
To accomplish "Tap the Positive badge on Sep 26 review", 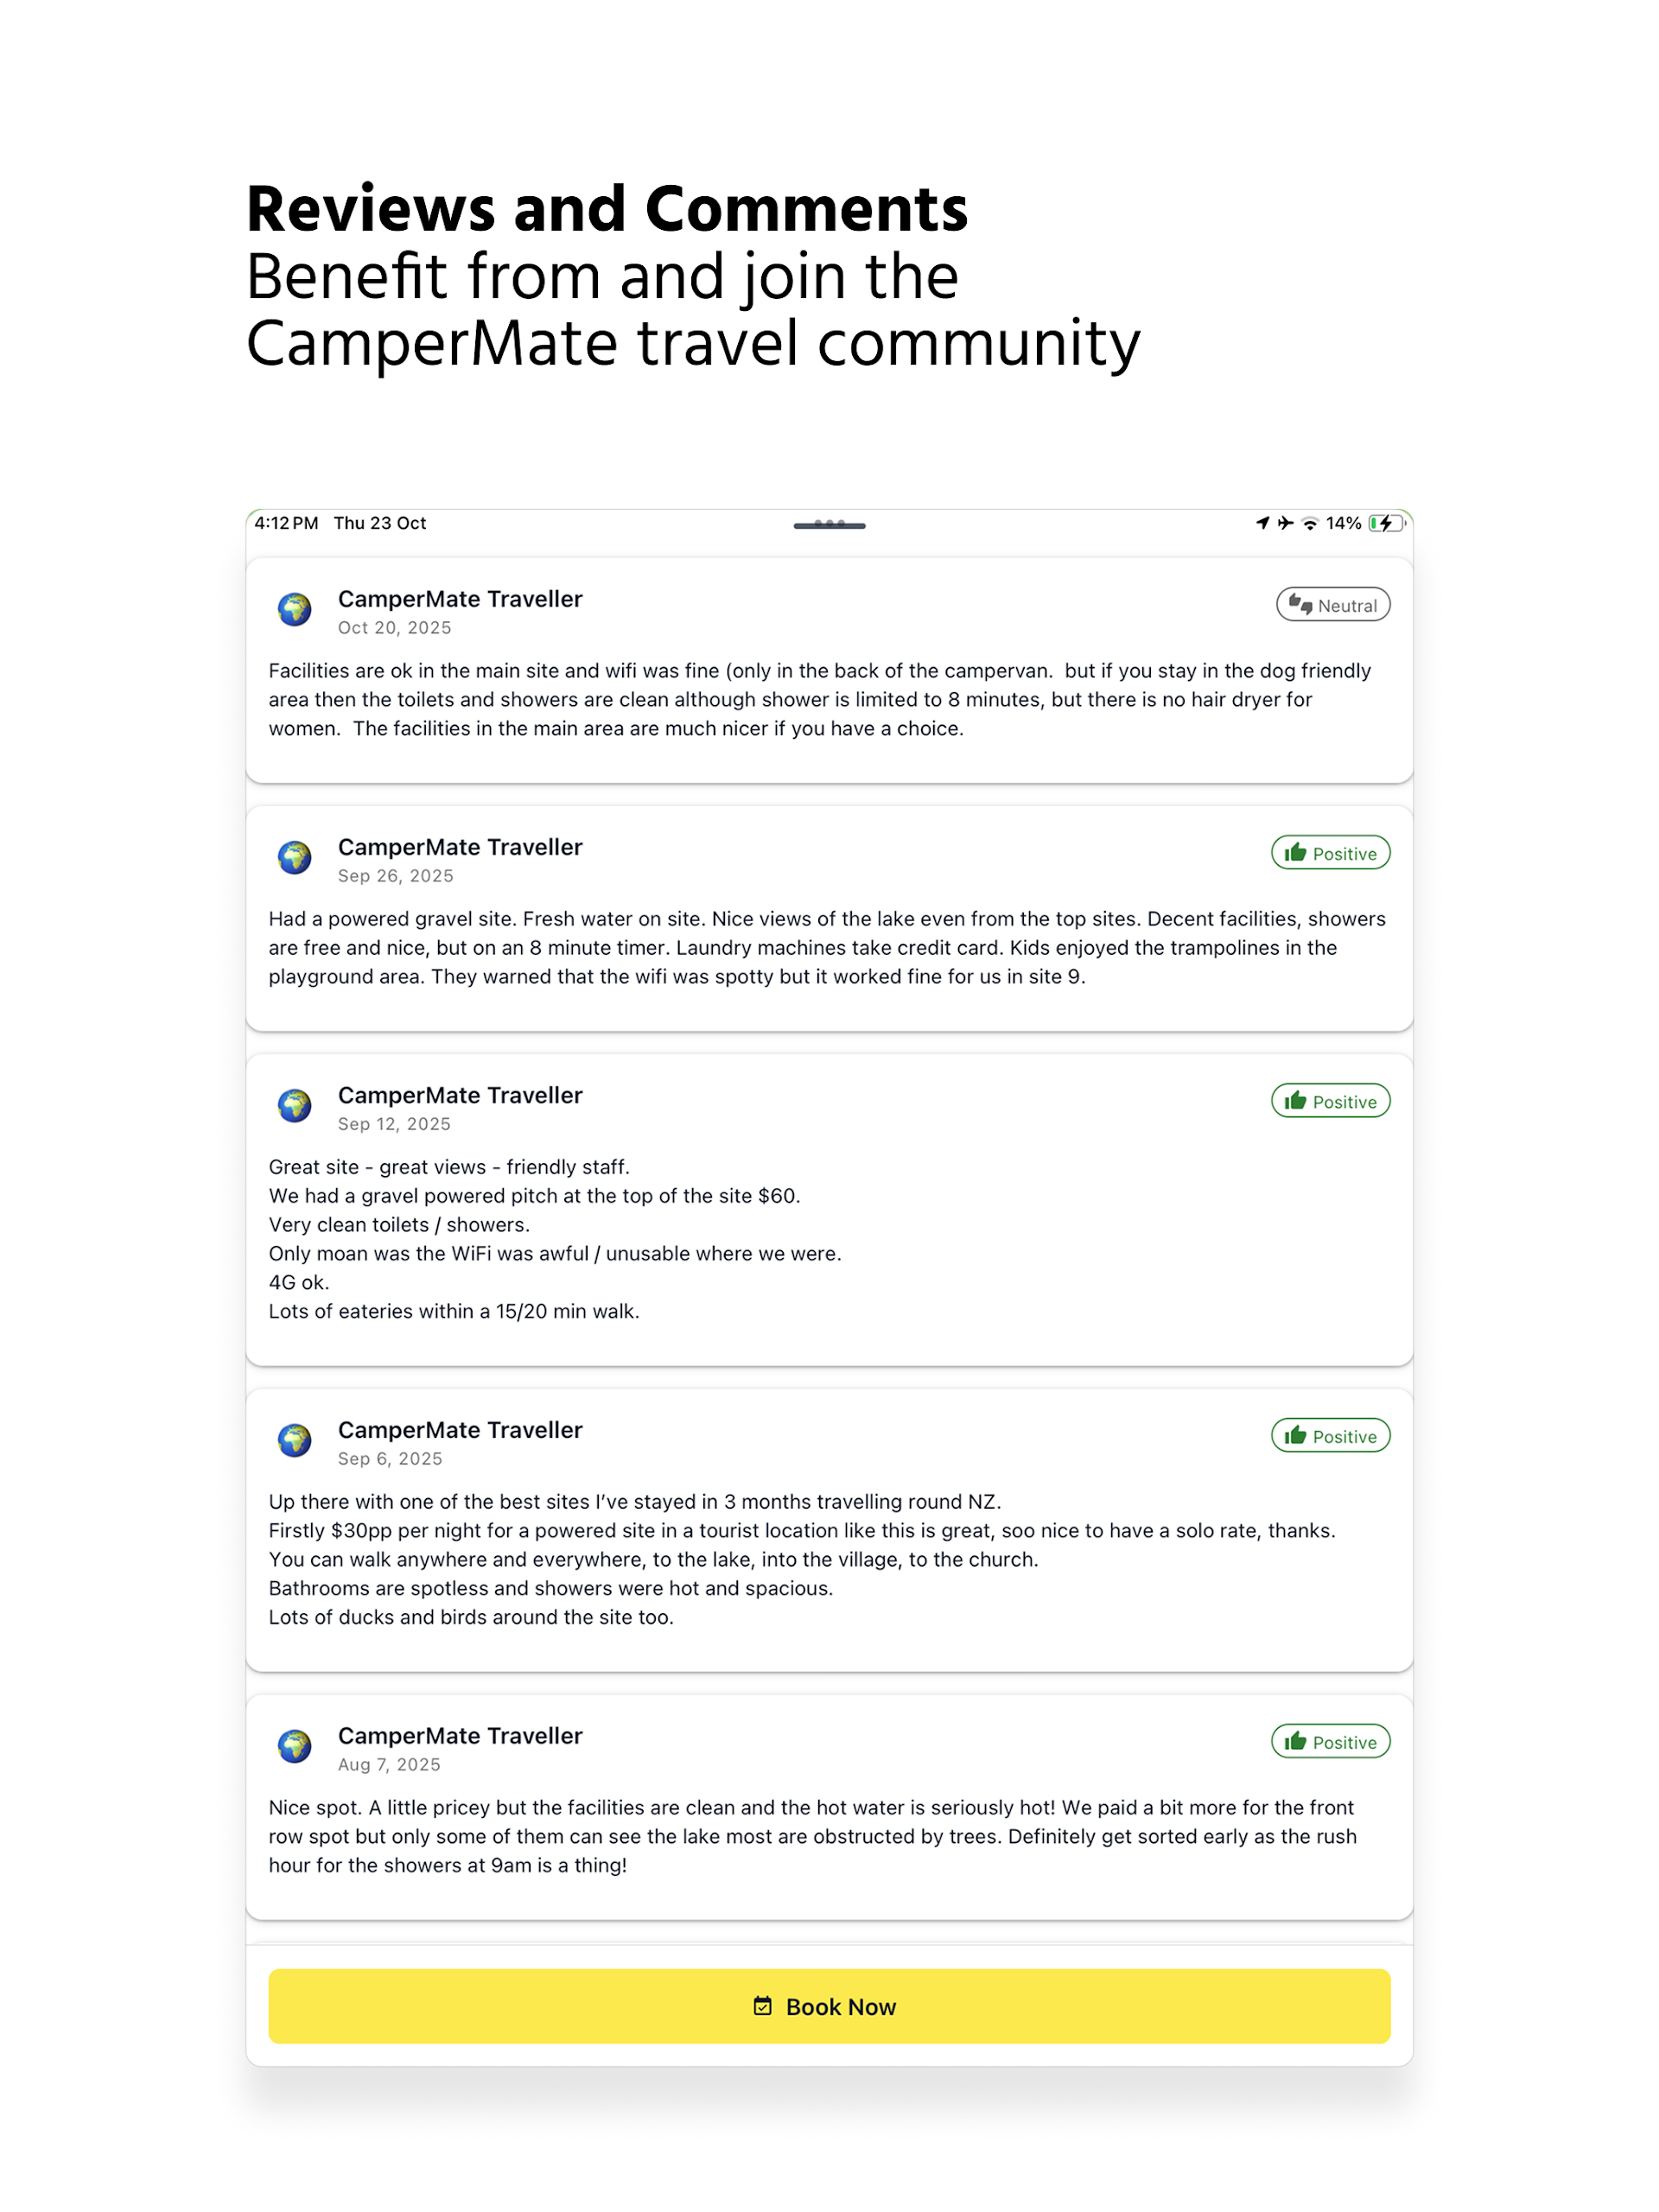I will tap(1330, 853).
